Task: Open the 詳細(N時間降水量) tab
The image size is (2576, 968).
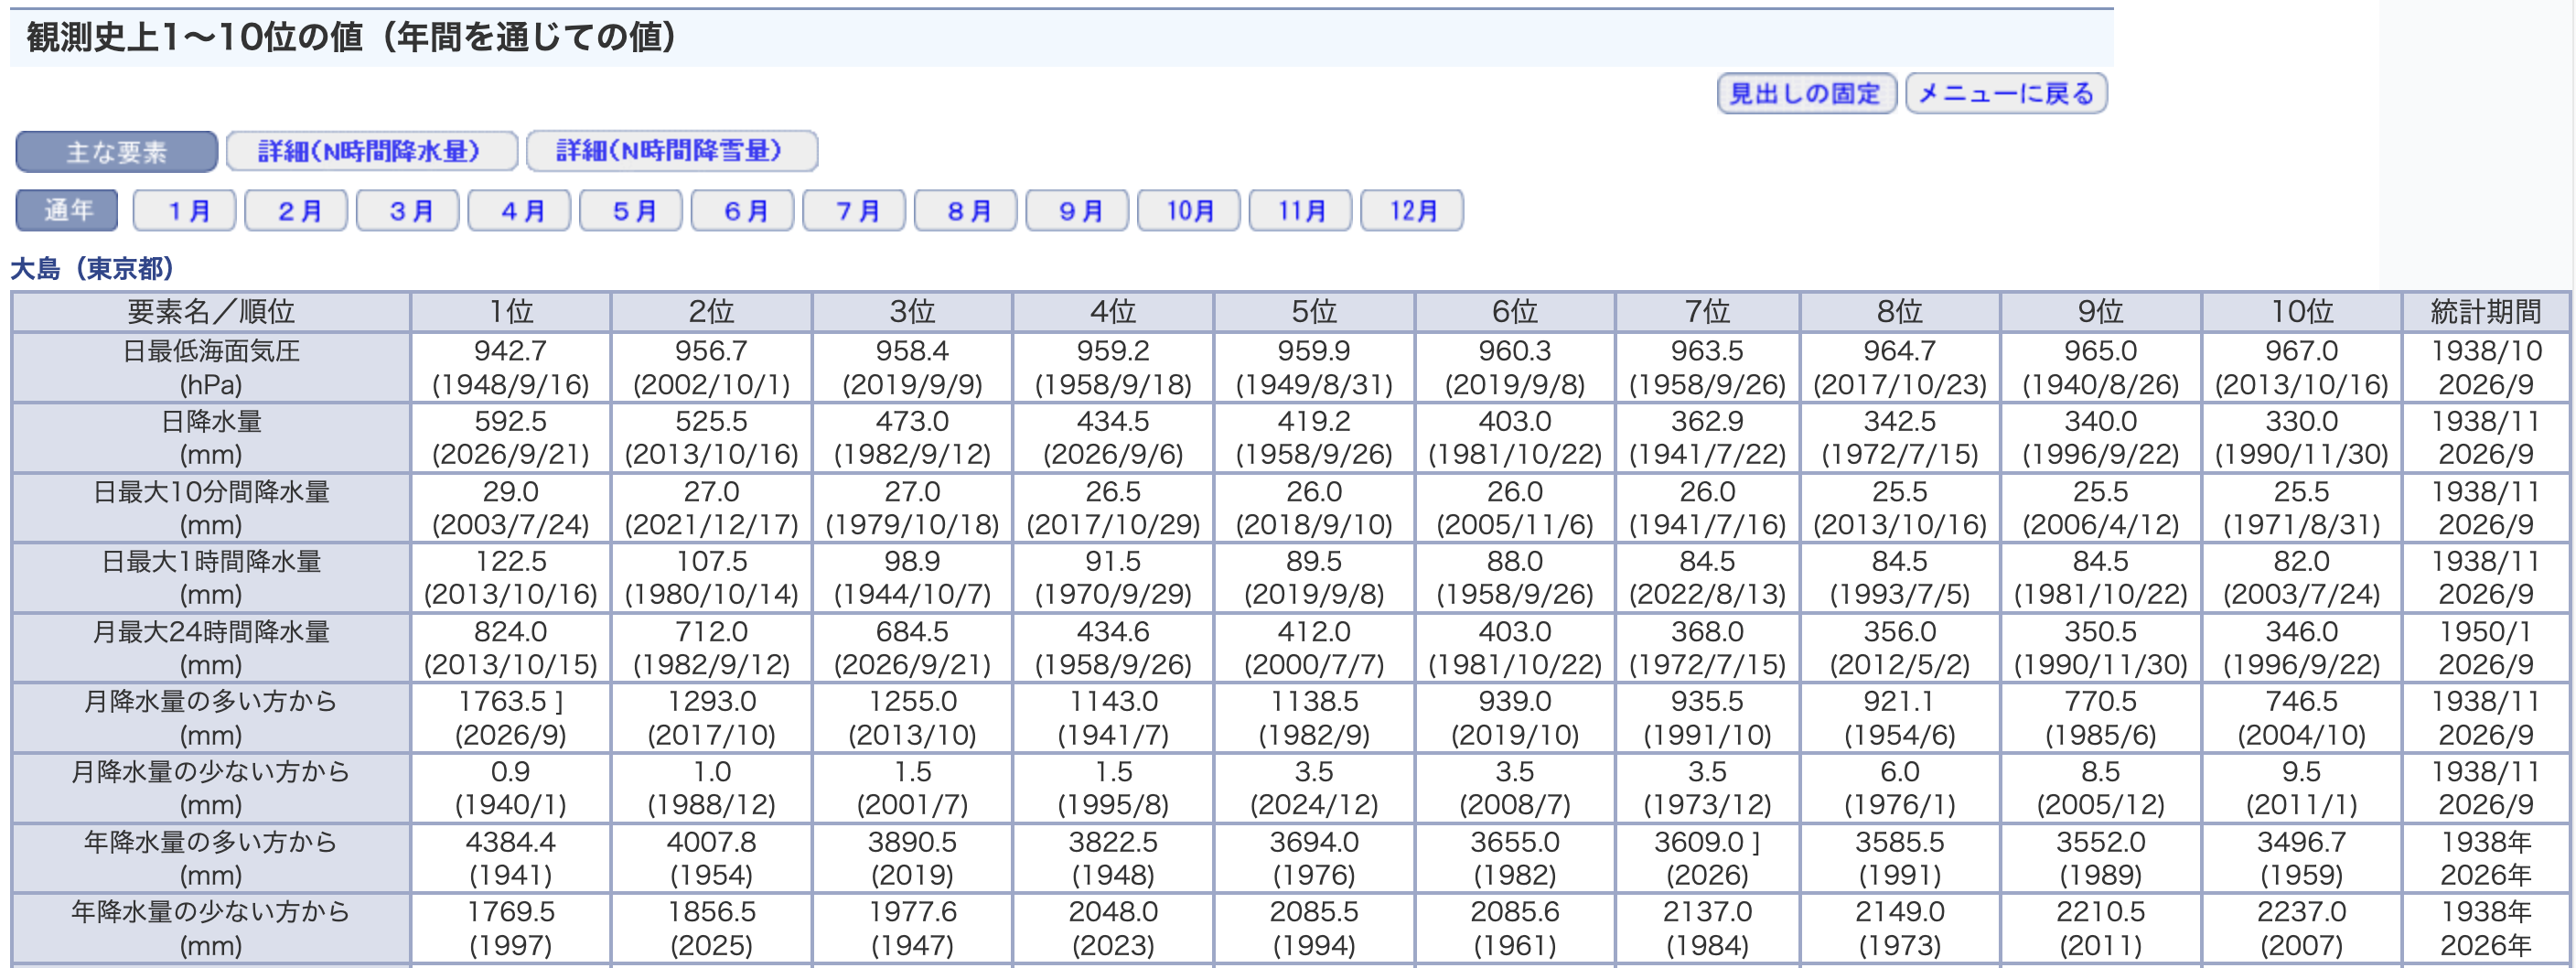Action: 371,152
